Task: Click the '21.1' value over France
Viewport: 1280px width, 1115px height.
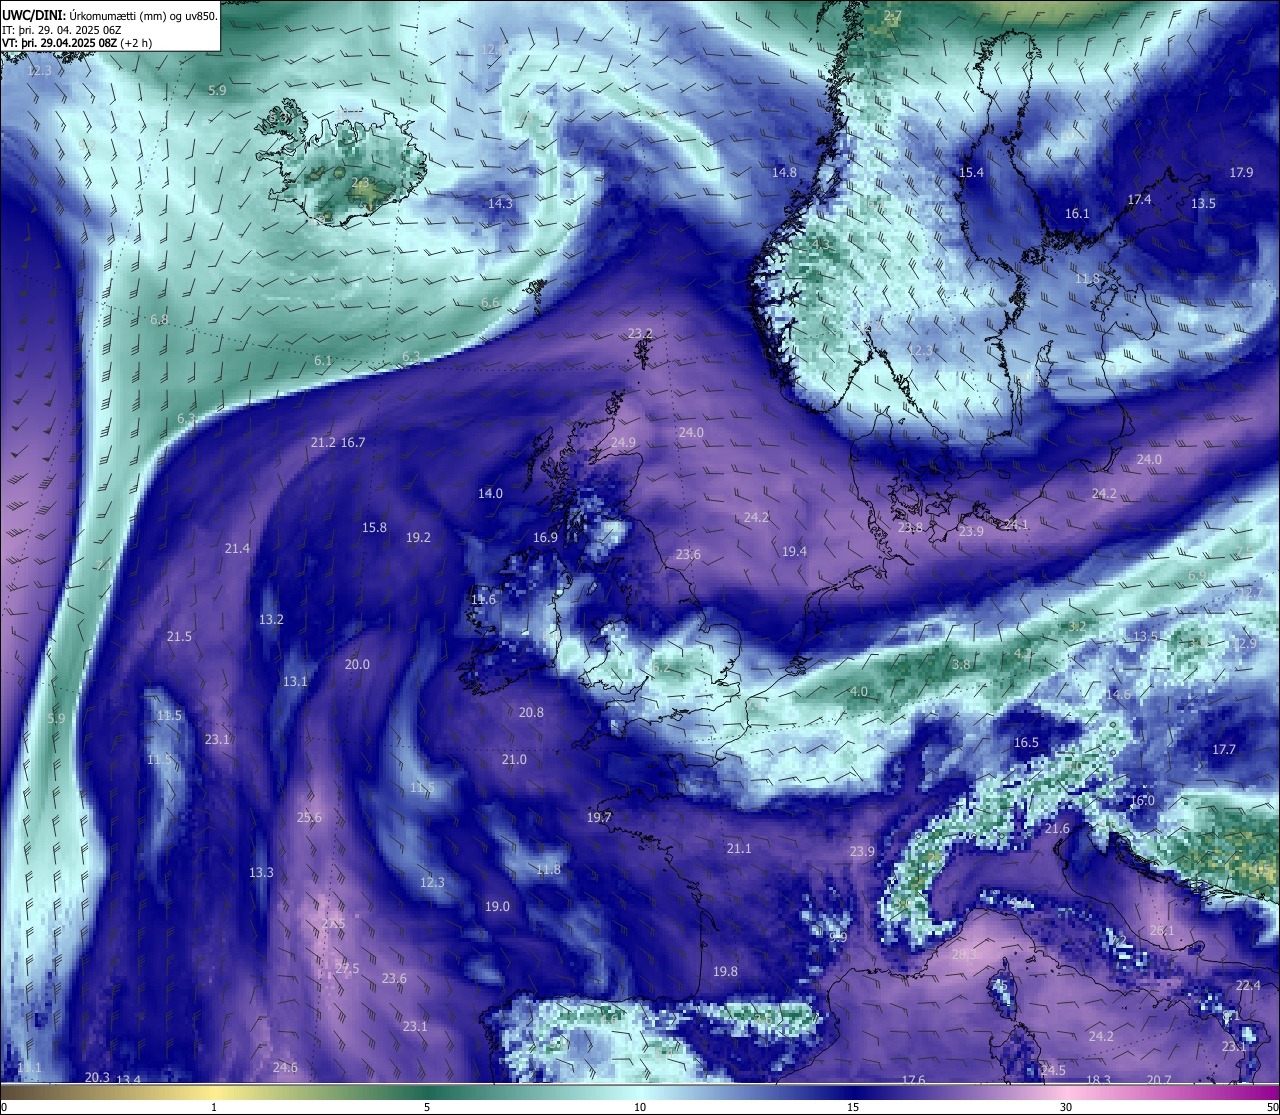Action: [x=738, y=848]
